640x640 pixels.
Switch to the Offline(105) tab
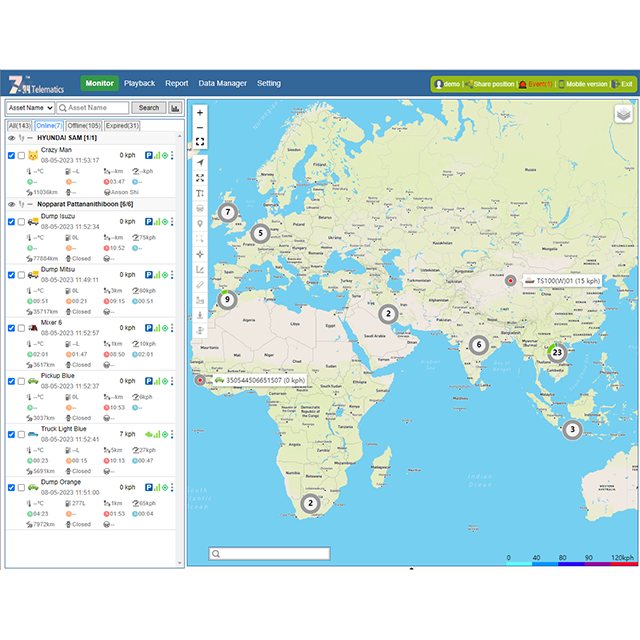tap(84, 126)
